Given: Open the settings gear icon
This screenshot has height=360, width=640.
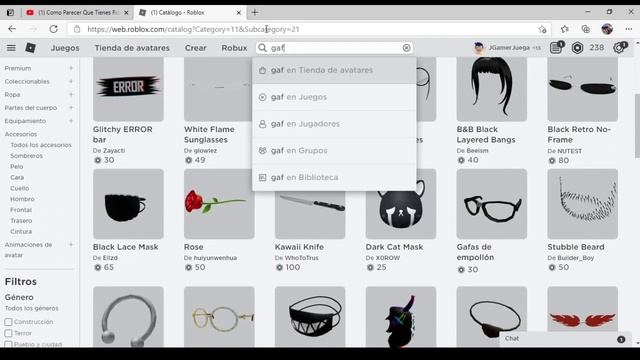Looking at the screenshot, I should coord(620,47).
